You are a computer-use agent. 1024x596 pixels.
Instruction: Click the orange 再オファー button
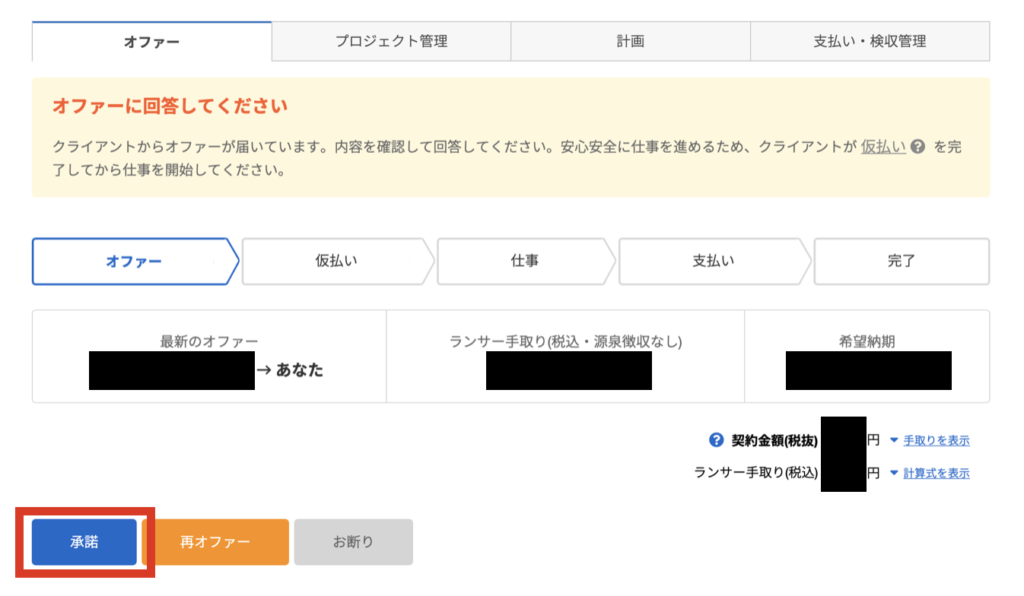(215, 542)
